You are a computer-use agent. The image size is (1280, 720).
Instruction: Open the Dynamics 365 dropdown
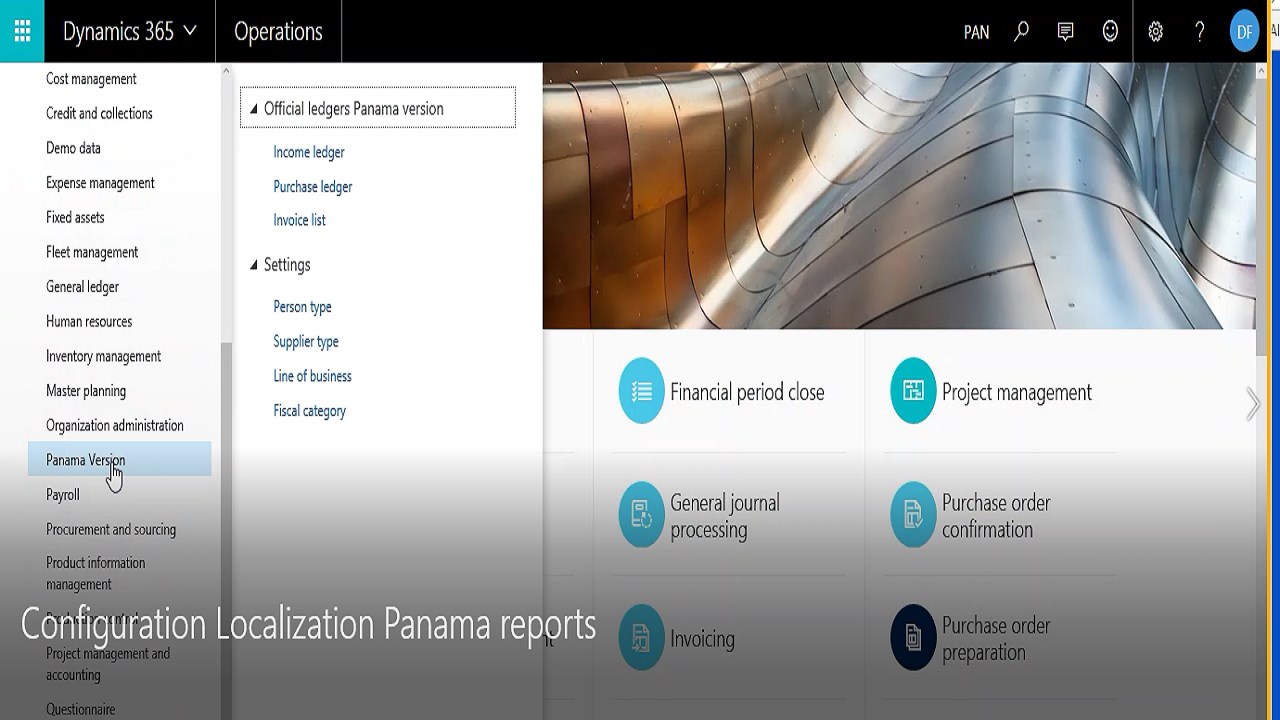pyautogui.click(x=129, y=31)
